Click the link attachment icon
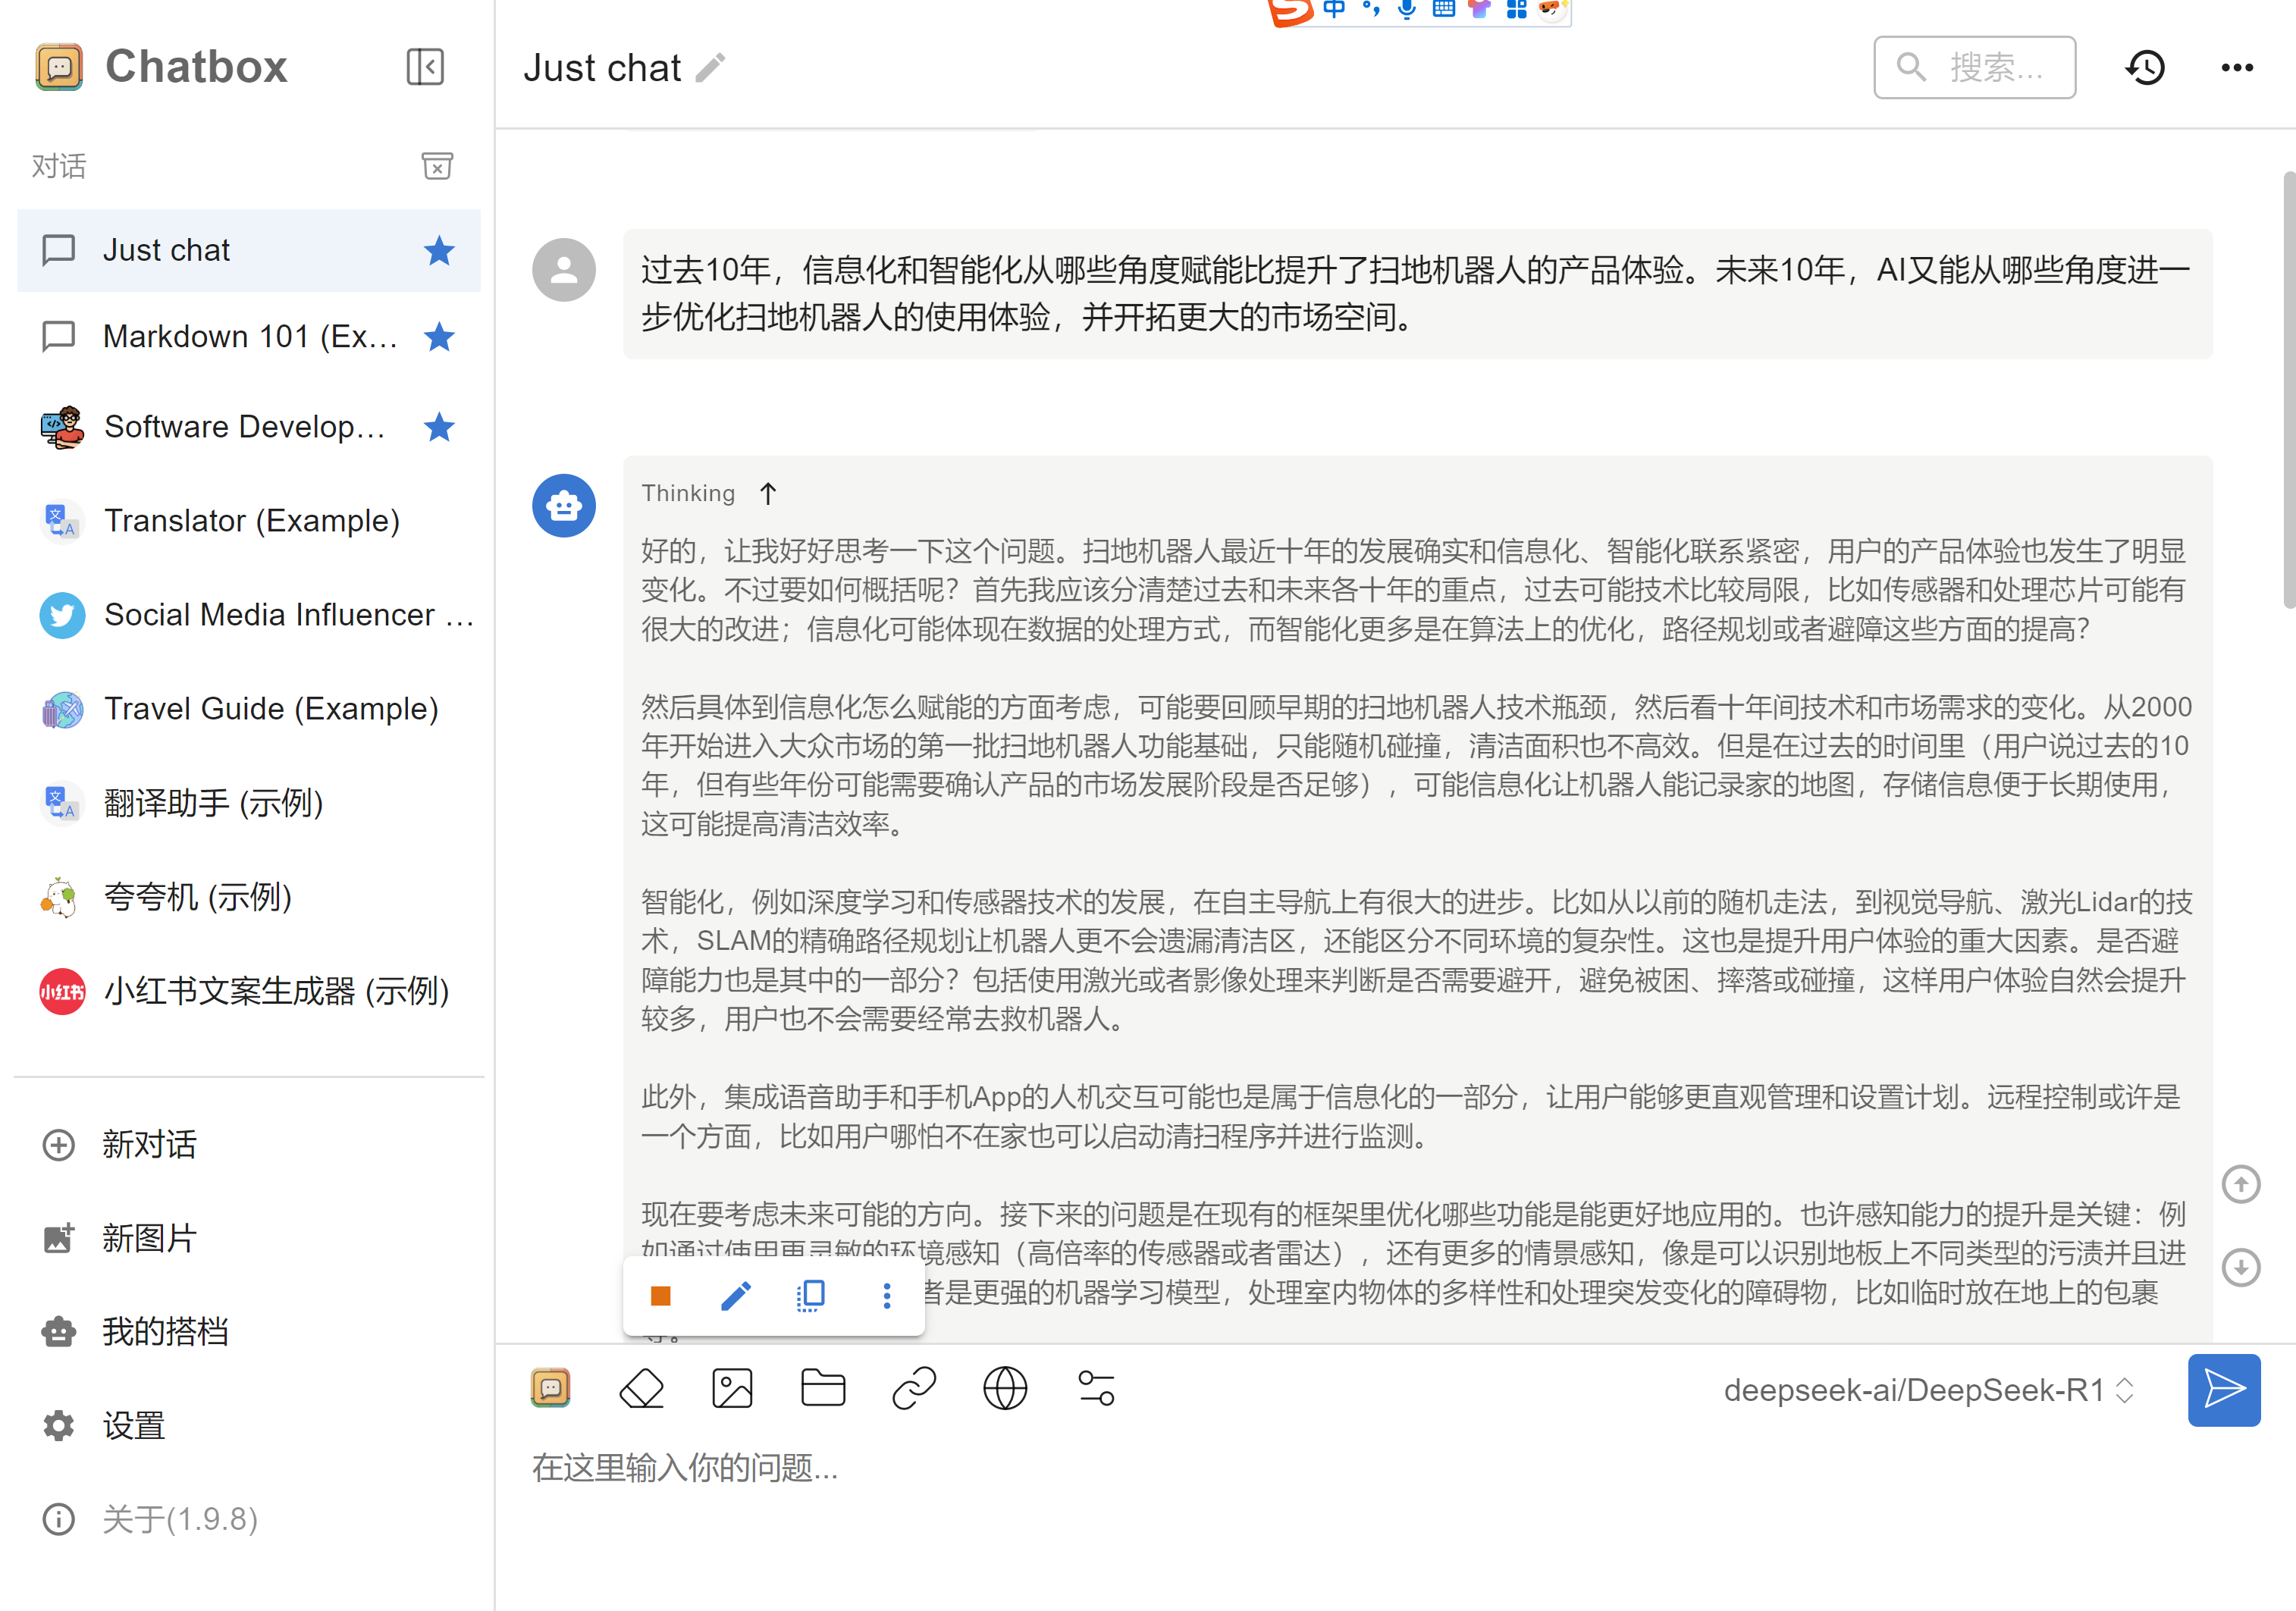The width and height of the screenshot is (2296, 1611). 914,1389
